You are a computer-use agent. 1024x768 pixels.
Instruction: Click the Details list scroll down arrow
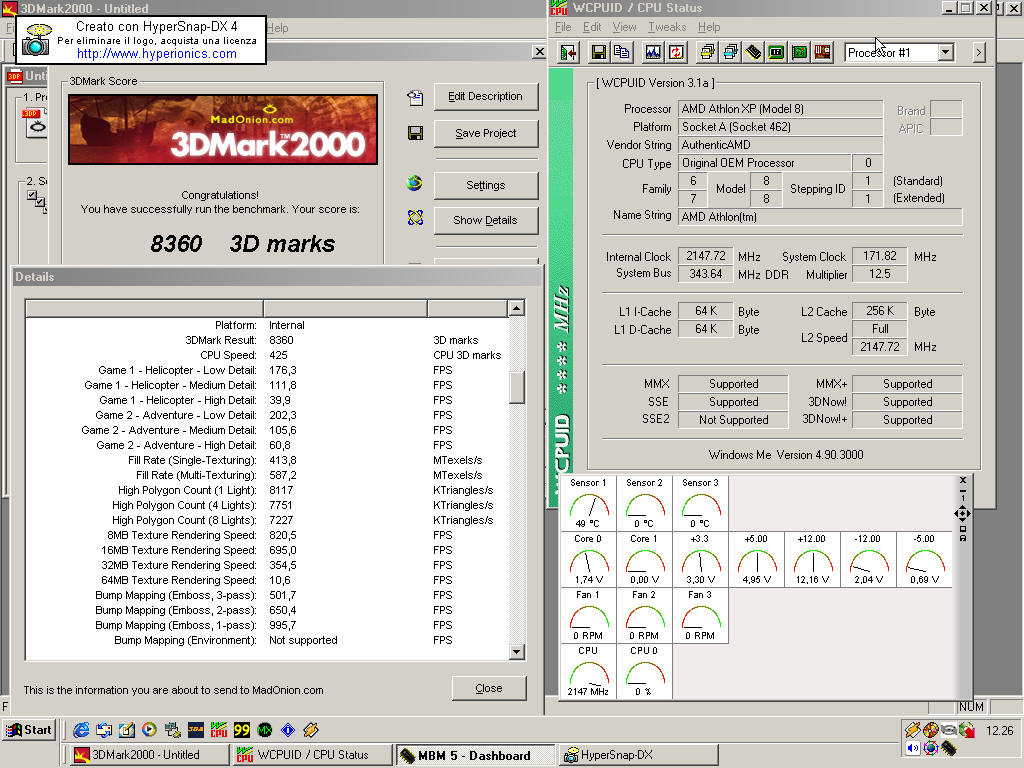coord(517,651)
